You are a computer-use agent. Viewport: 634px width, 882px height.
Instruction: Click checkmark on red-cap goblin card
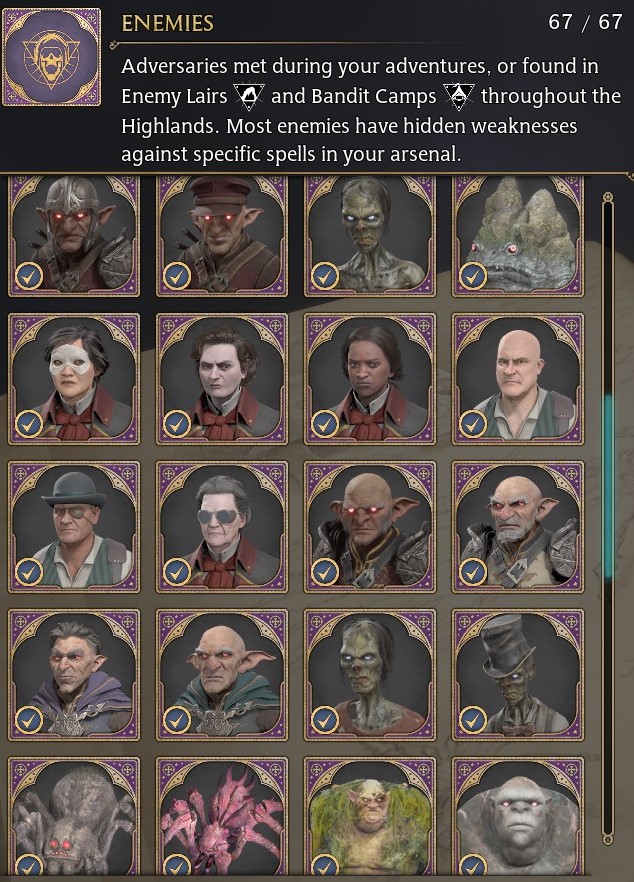(x=177, y=276)
